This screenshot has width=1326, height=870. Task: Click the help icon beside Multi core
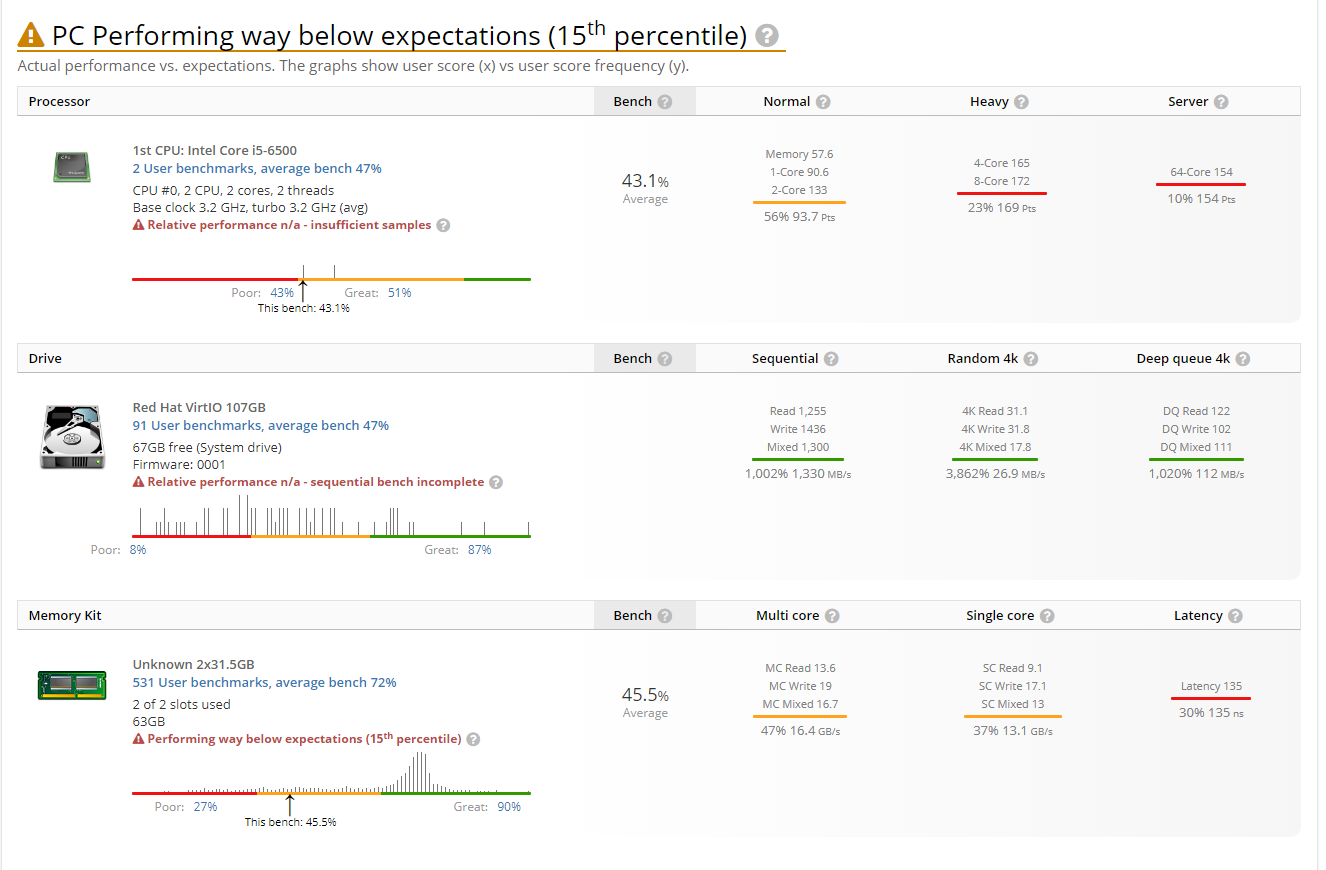832,616
